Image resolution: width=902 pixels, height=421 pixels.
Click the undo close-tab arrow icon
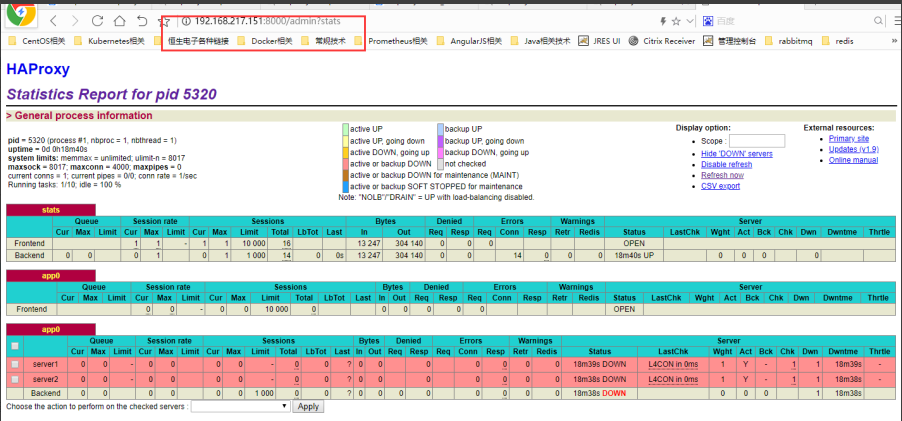coord(142,21)
